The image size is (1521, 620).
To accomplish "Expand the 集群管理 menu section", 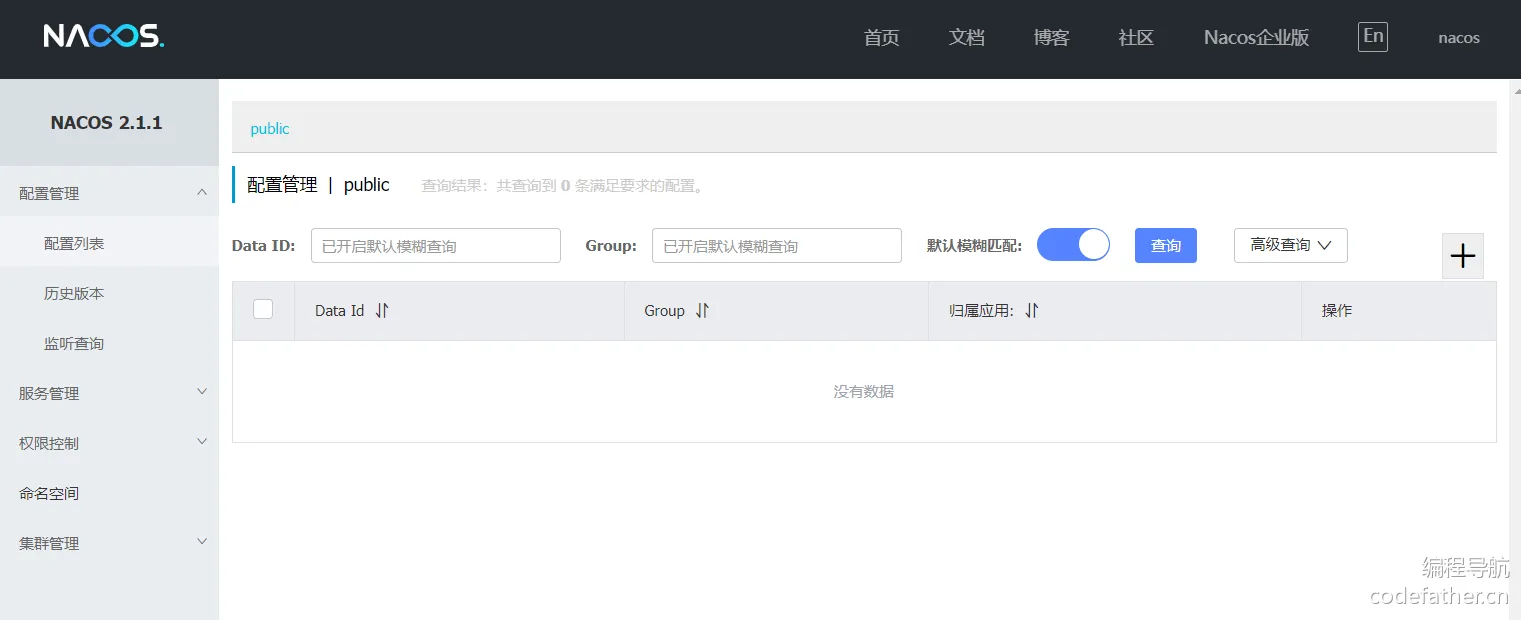I will [109, 543].
